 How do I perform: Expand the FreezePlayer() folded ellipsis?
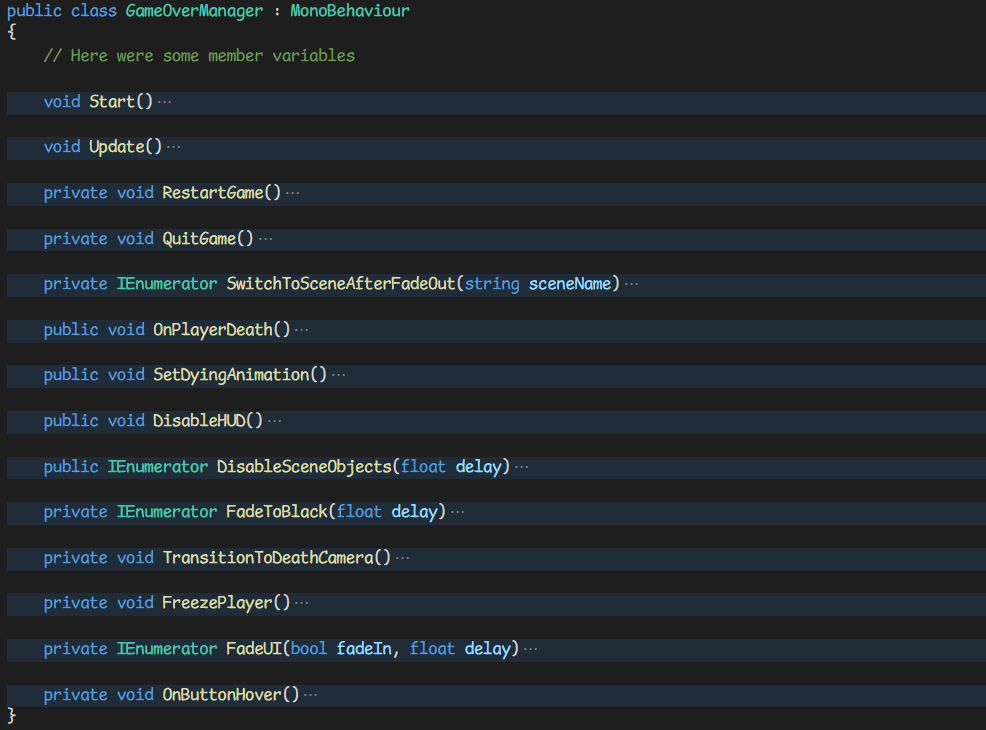point(302,603)
